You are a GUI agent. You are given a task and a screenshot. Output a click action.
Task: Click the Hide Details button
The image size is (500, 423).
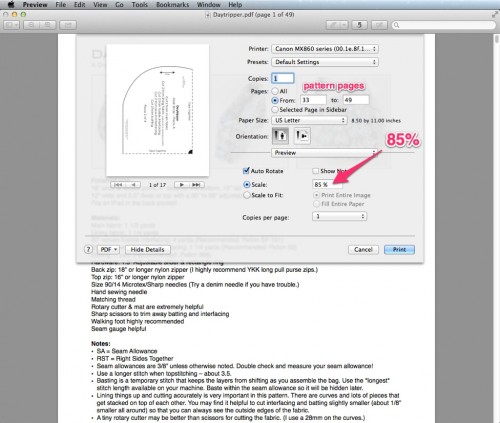pos(147,250)
